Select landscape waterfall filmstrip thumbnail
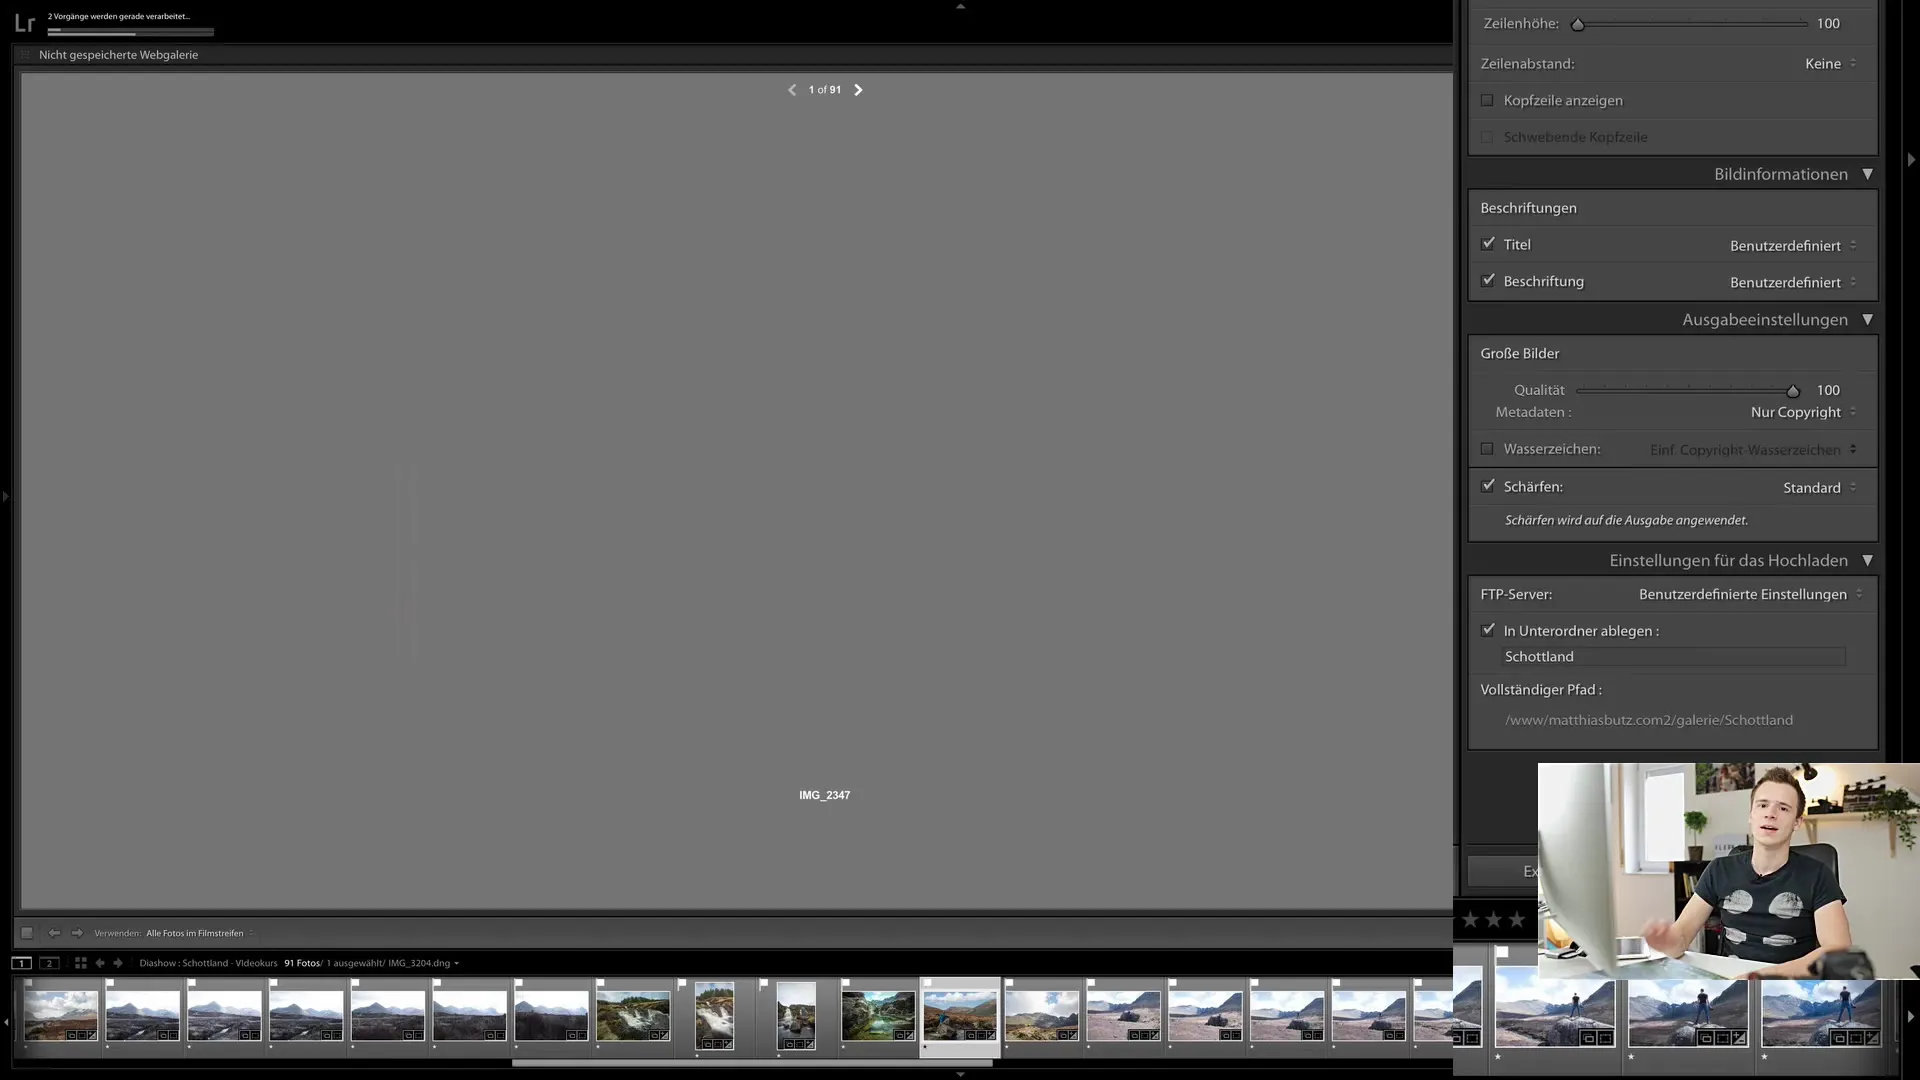The image size is (1920, 1080). click(x=633, y=1016)
